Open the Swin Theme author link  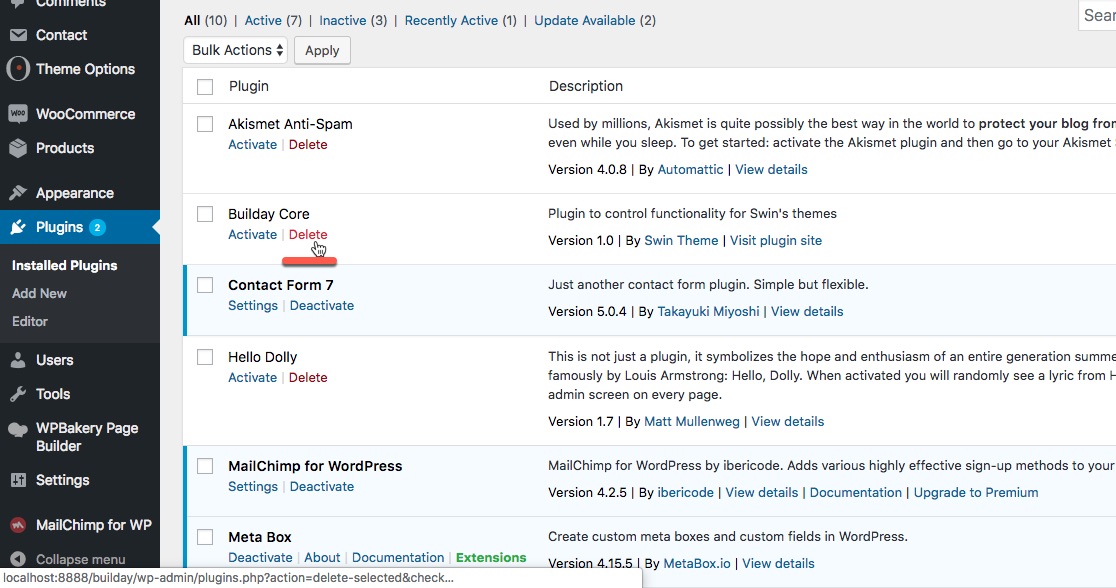coord(681,241)
